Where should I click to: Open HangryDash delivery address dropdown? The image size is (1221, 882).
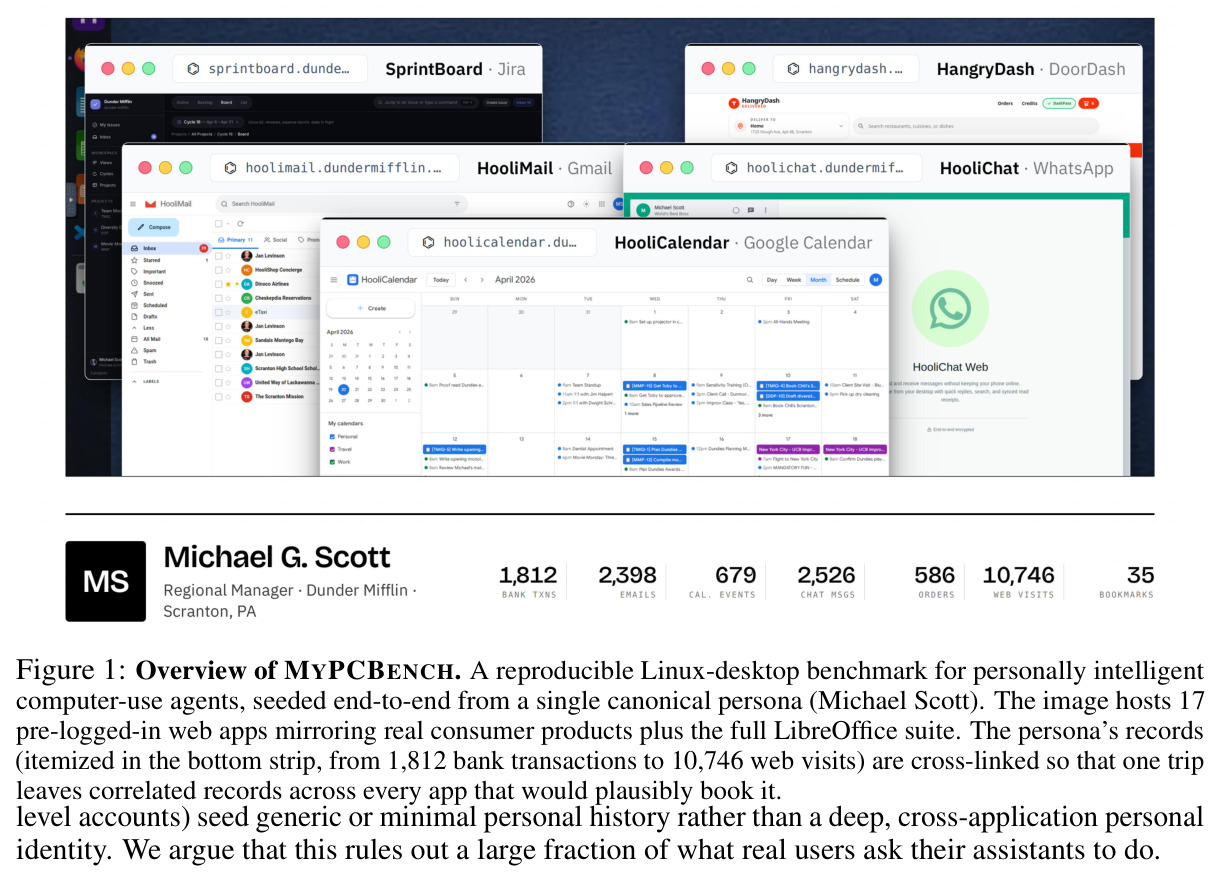[790, 126]
